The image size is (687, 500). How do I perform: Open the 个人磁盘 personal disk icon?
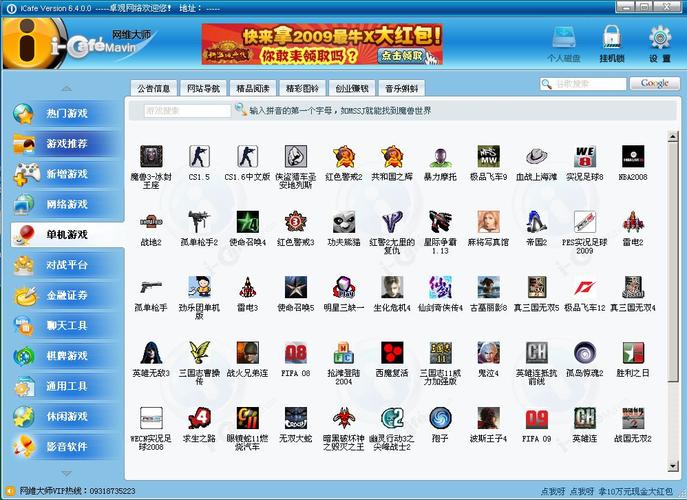coord(564,43)
